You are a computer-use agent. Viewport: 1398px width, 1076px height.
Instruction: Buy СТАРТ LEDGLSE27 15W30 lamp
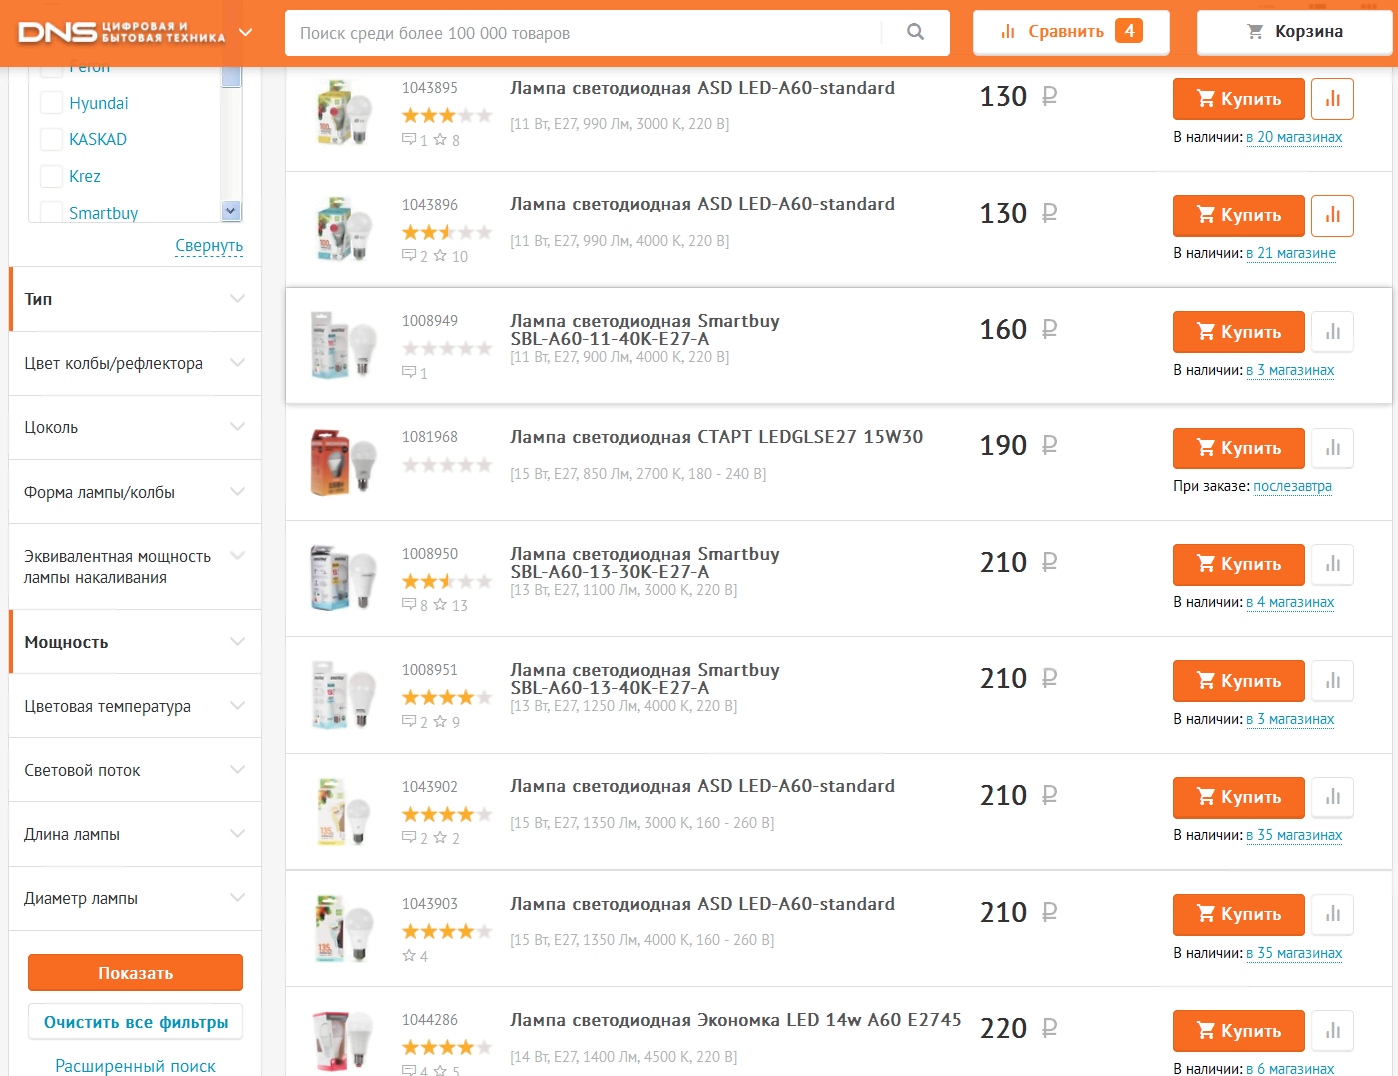1238,448
